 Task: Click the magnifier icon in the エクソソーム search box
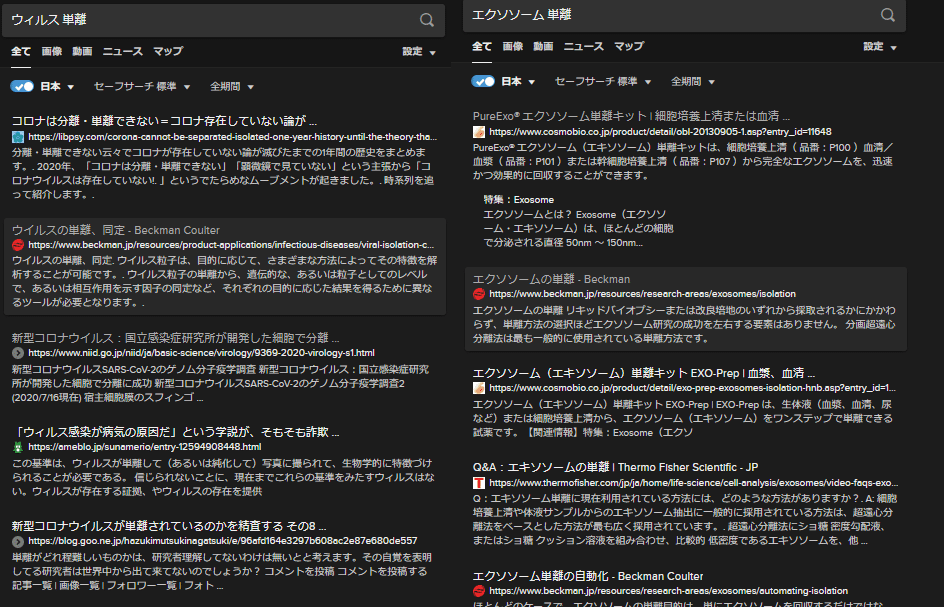pyautogui.click(x=886, y=15)
